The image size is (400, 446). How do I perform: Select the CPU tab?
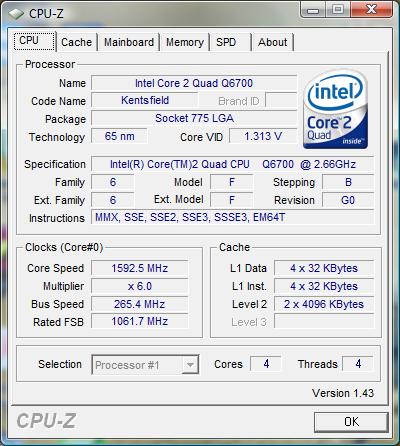click(34, 41)
